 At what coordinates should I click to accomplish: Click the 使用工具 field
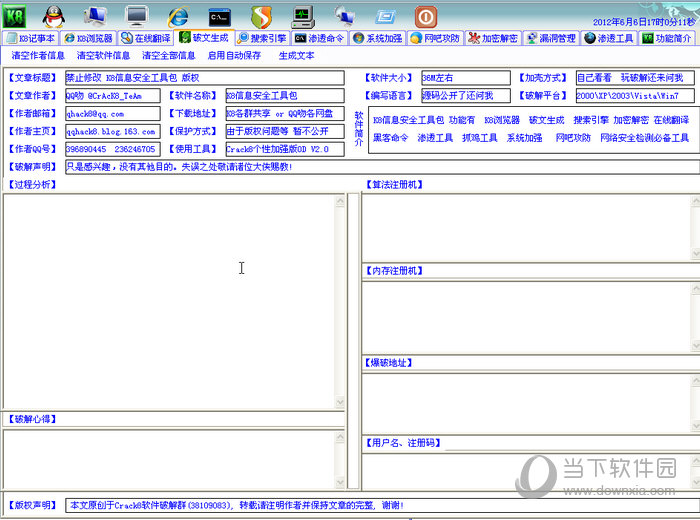coord(285,149)
